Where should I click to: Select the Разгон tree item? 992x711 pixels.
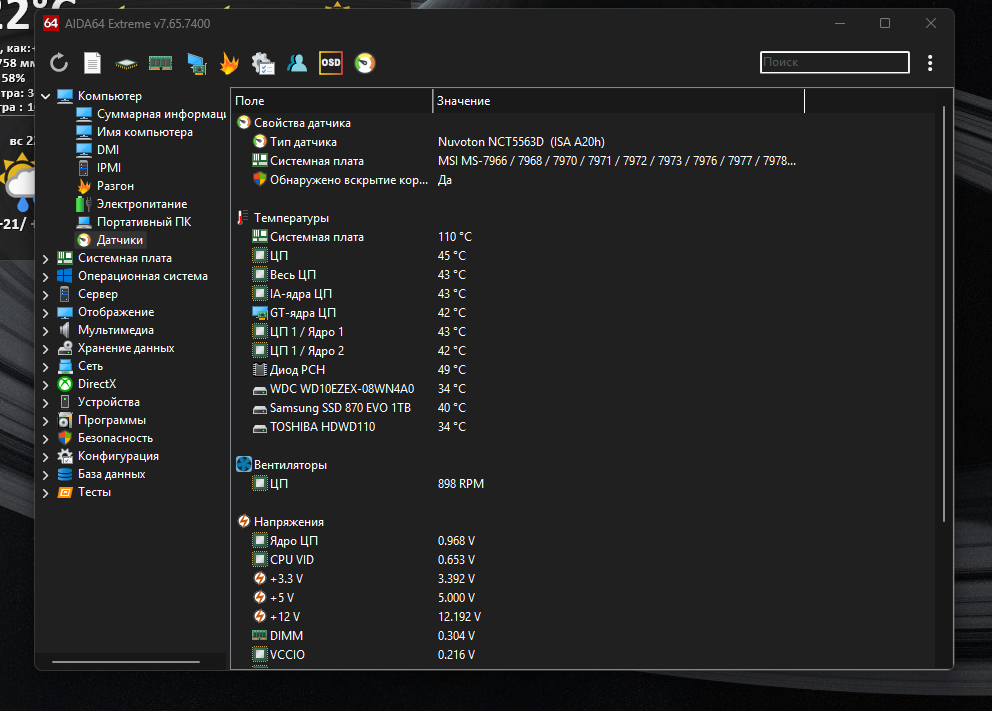(115, 186)
